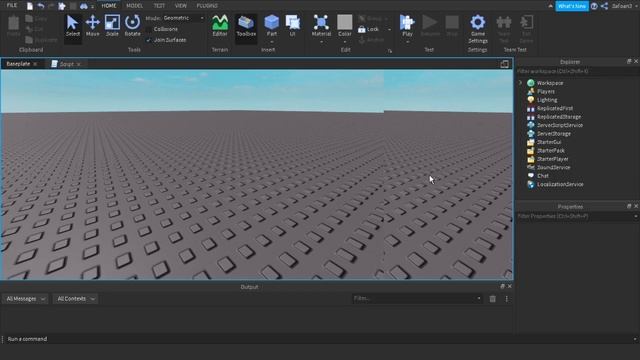Click the undo arrow in the quick access bar
640x360 pixels.
(x=41, y=6)
